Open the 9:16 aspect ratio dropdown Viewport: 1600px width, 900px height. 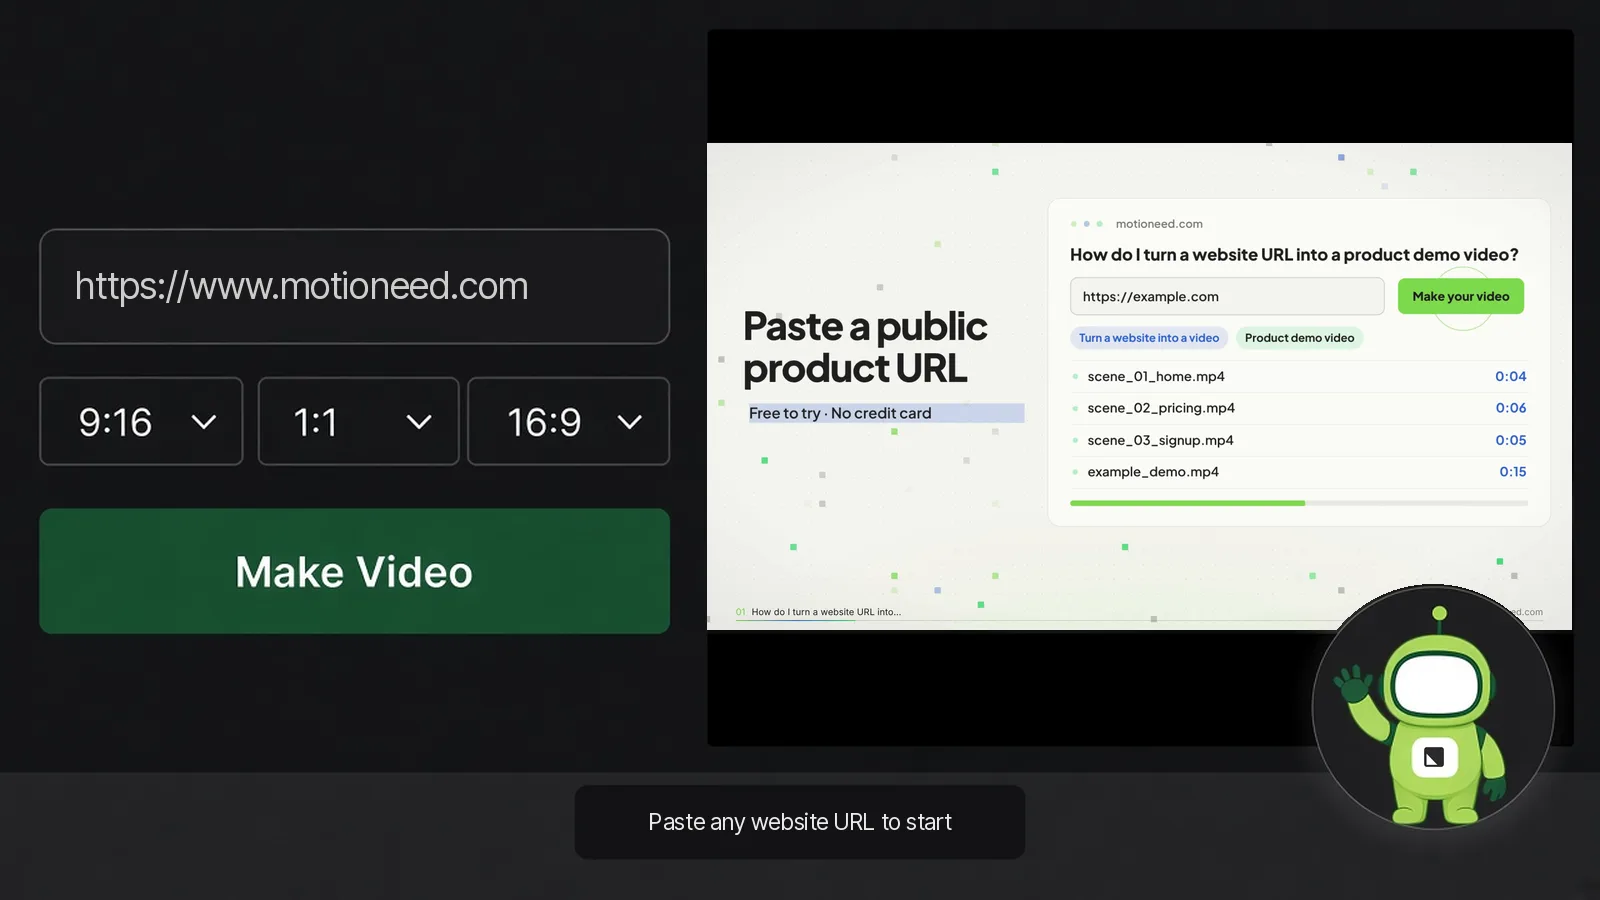point(141,421)
